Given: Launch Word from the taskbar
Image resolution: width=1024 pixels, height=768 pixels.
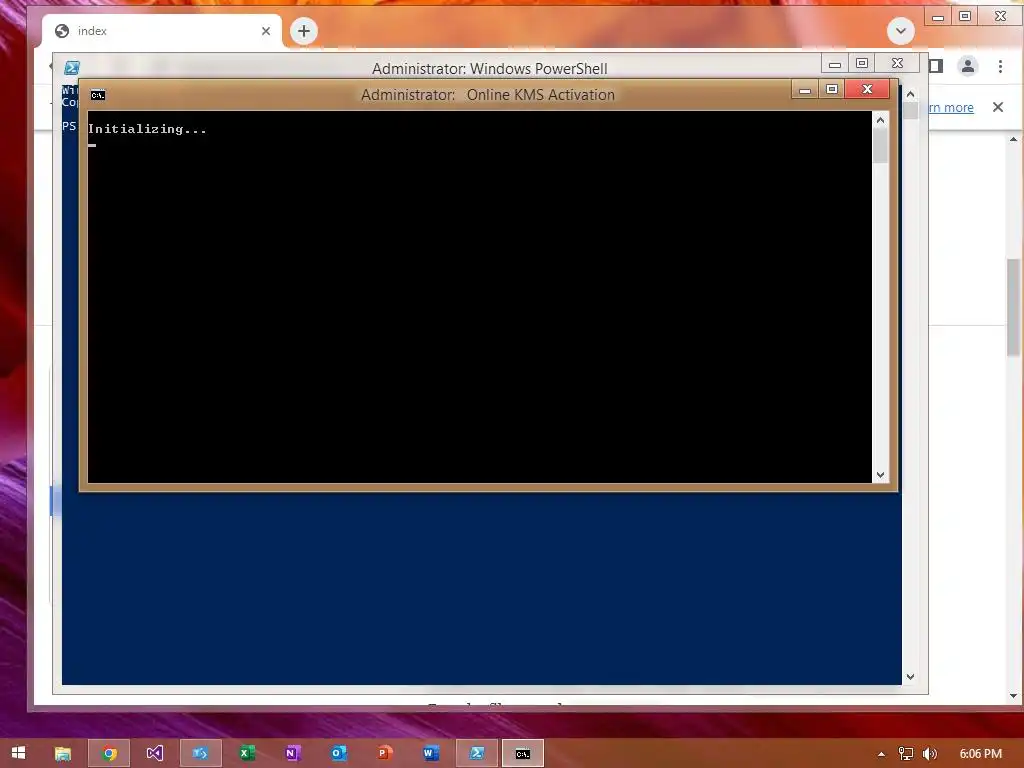Looking at the screenshot, I should [x=430, y=753].
